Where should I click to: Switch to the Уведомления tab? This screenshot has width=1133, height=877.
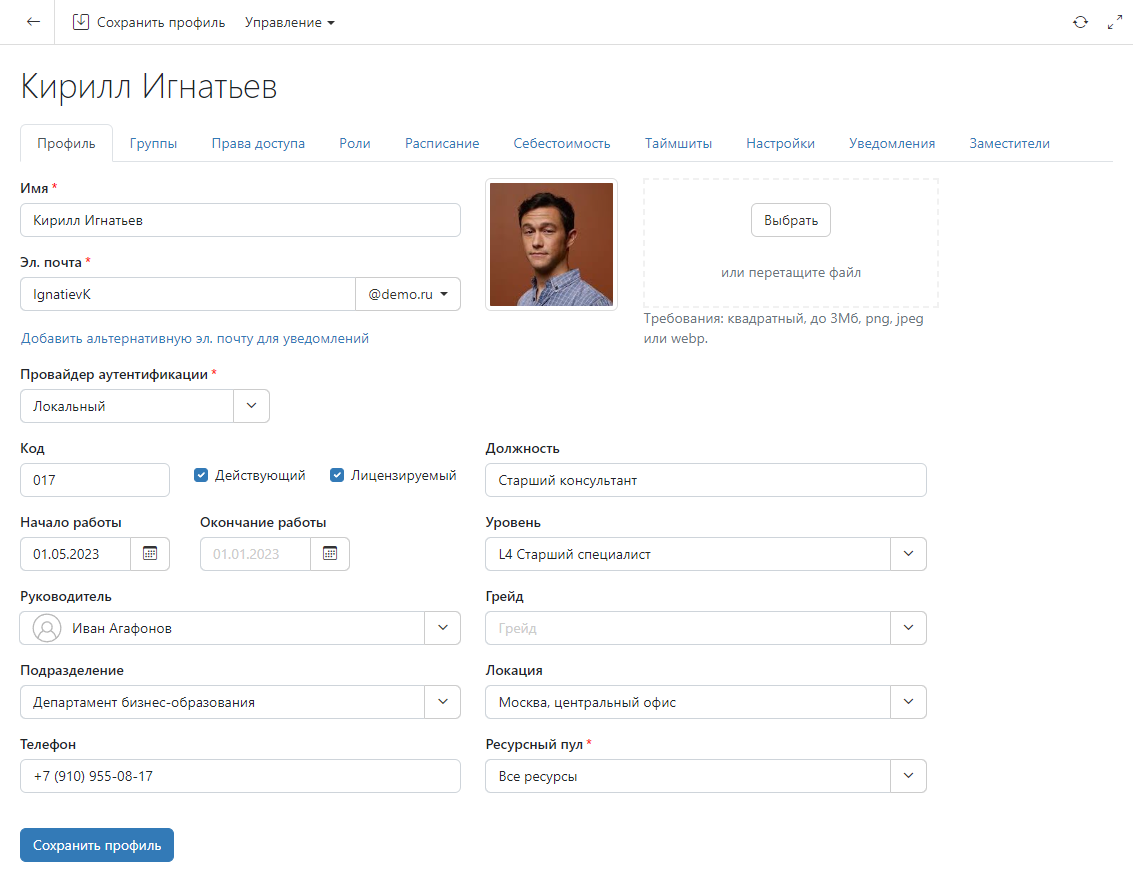[x=892, y=143]
